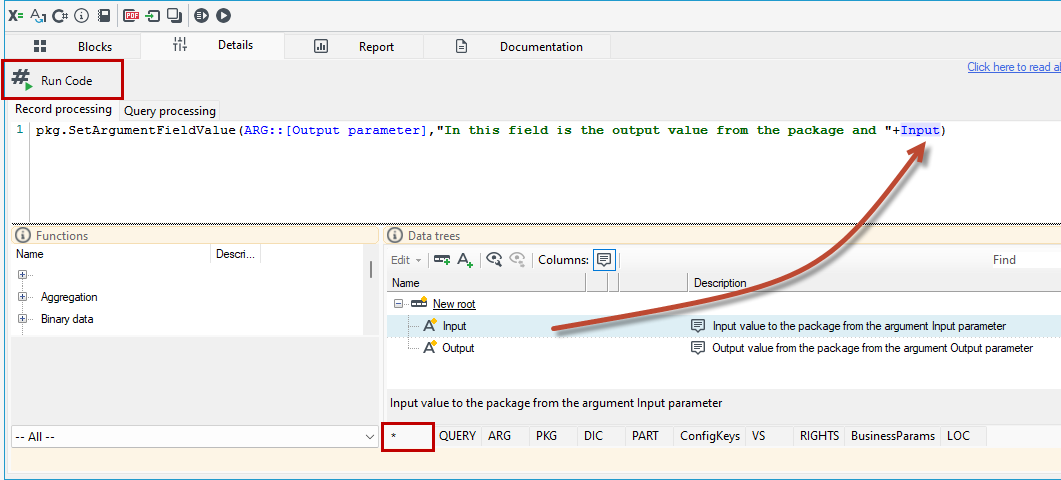This screenshot has height=480, width=1061.
Task: Open the '-- All --' filter dropdown
Action: click(x=195, y=437)
